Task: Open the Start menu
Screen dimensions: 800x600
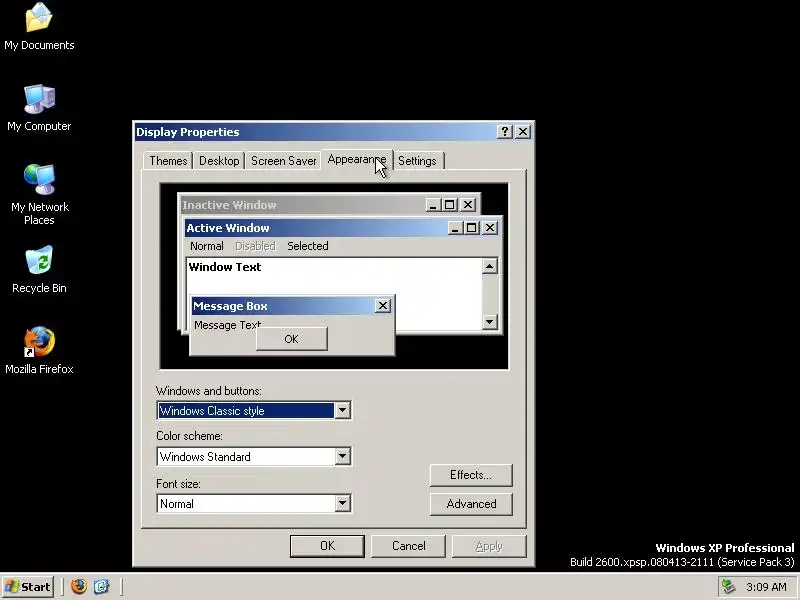Action: [x=28, y=587]
